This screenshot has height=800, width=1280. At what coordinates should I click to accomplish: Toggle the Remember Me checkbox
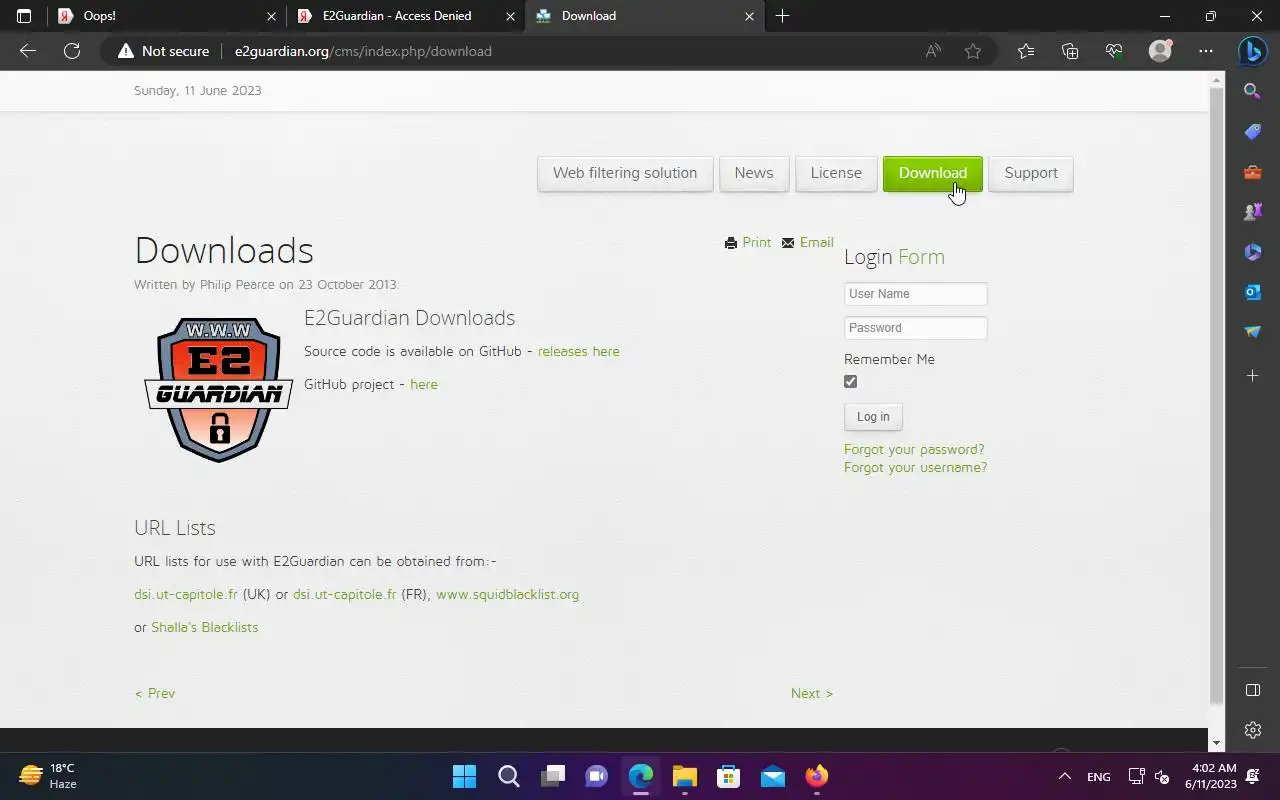[850, 381]
